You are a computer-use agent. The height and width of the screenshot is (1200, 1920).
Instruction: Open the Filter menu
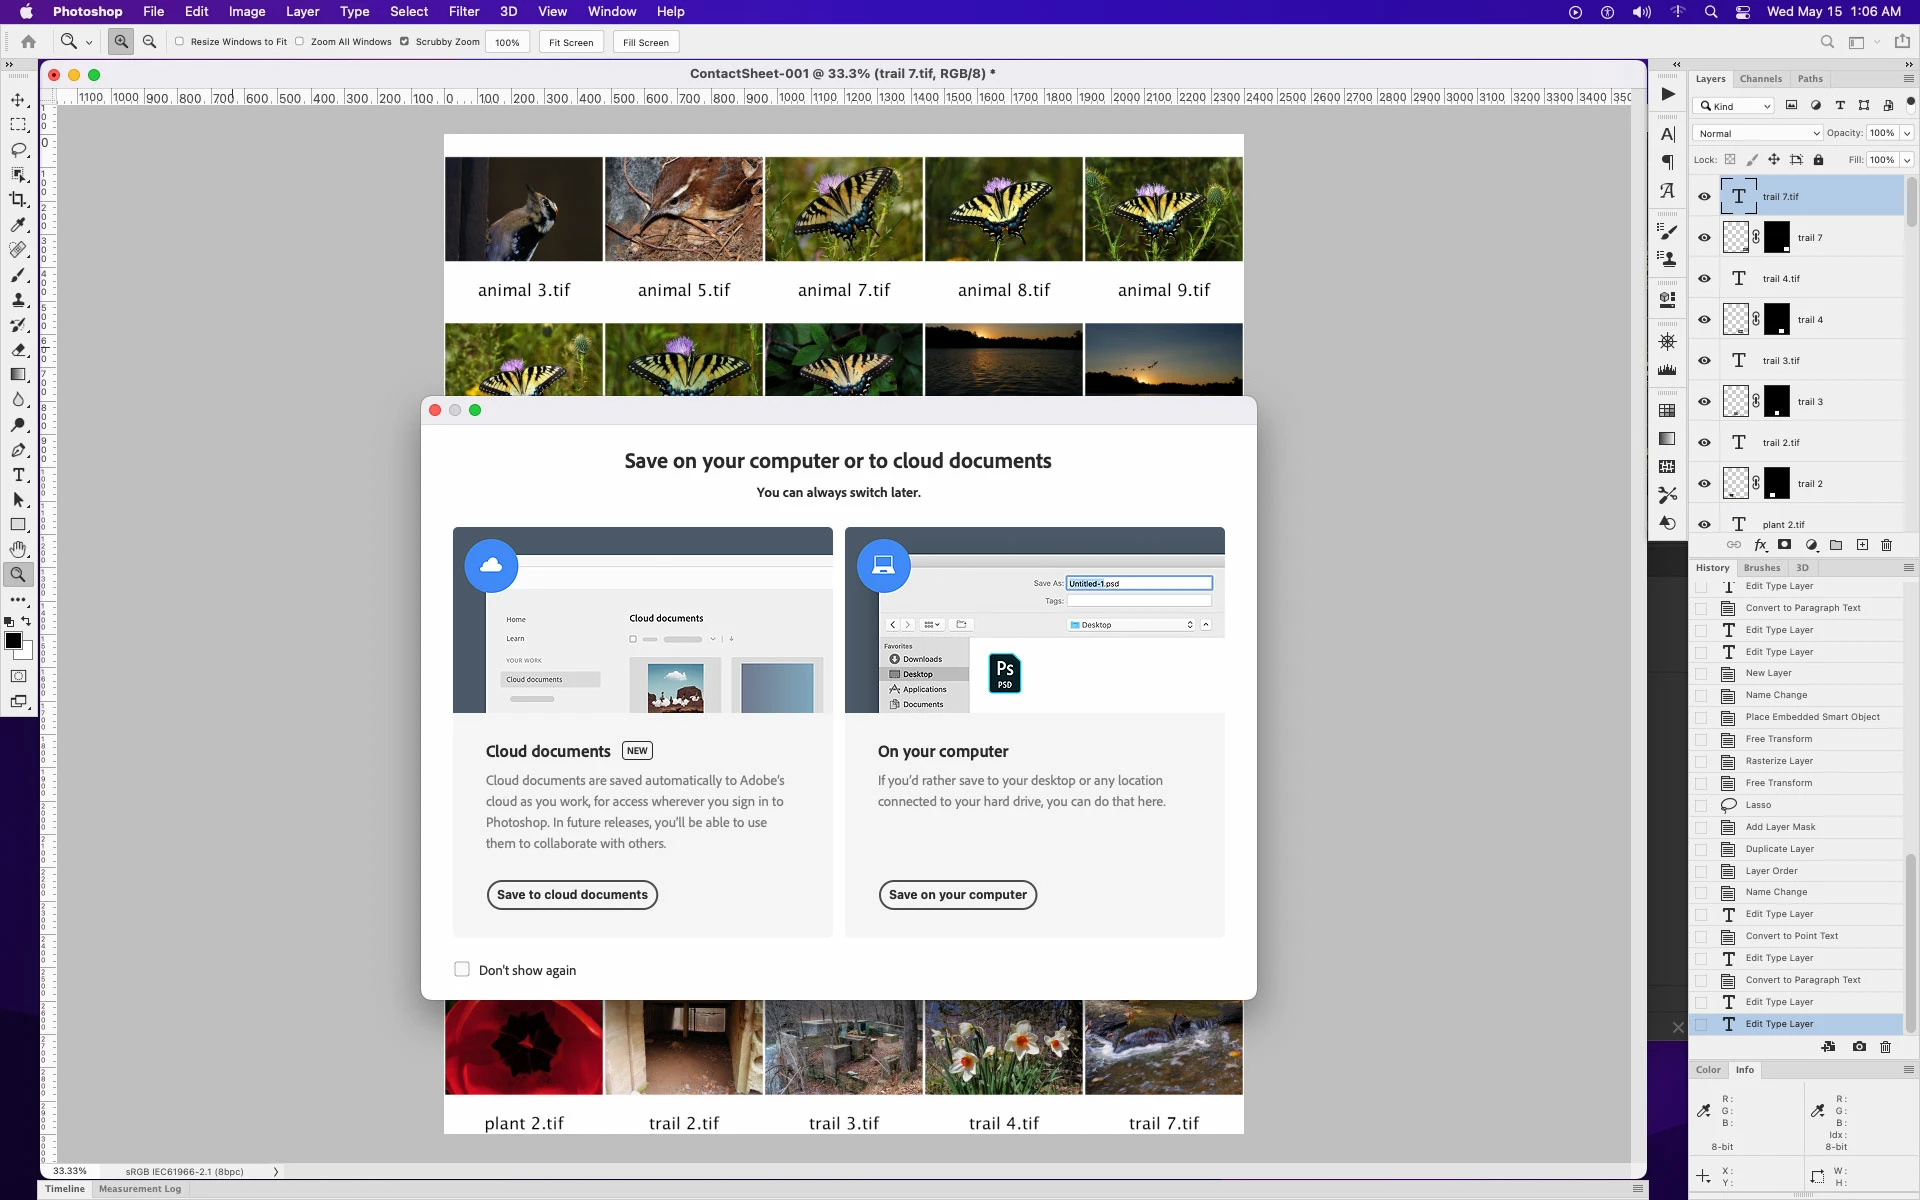tap(463, 12)
